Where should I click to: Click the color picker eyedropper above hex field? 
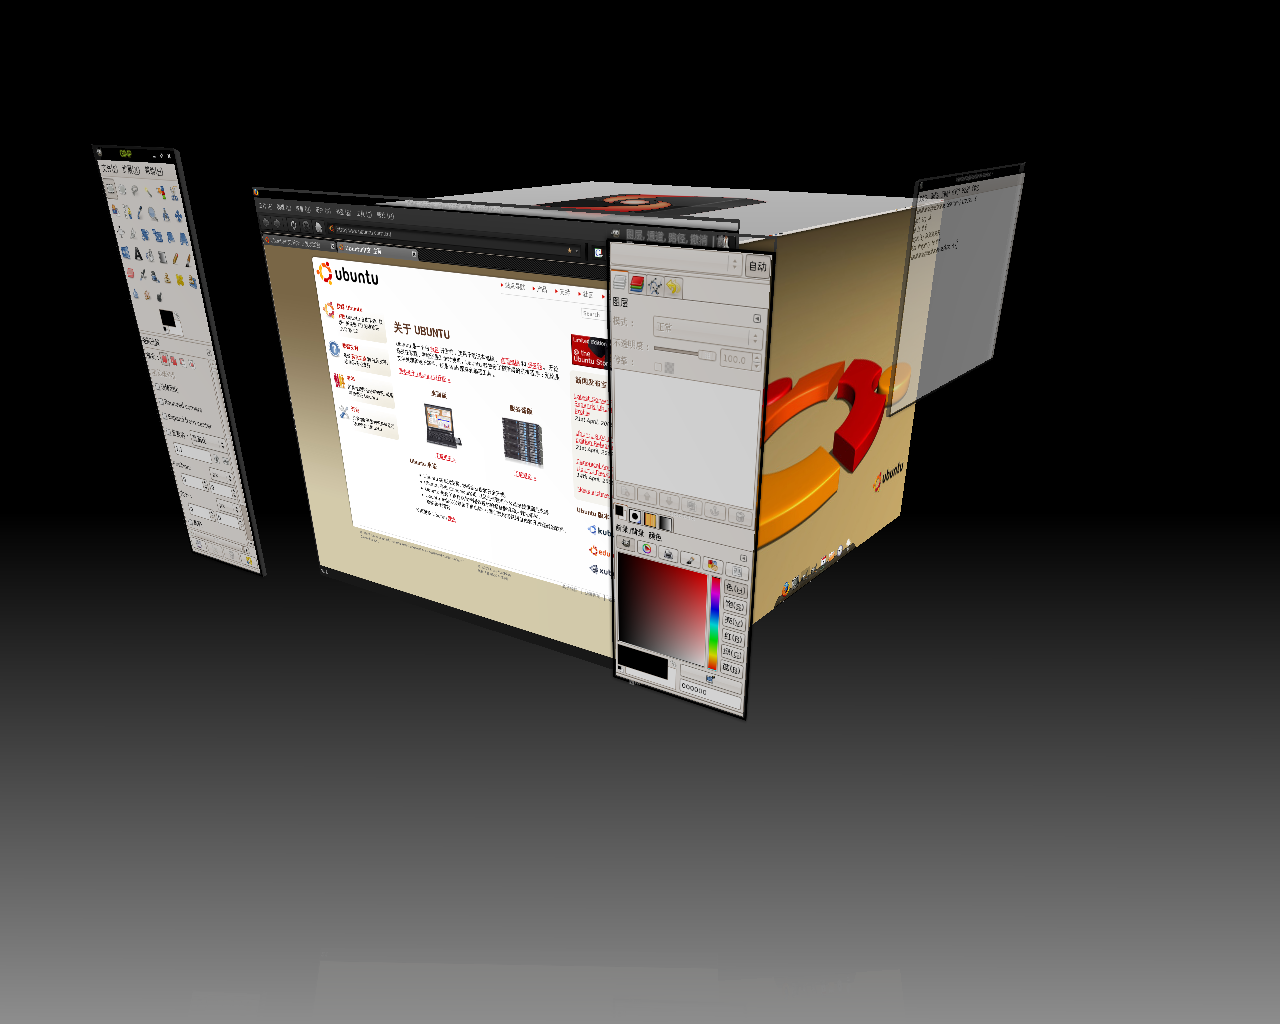[x=710, y=679]
